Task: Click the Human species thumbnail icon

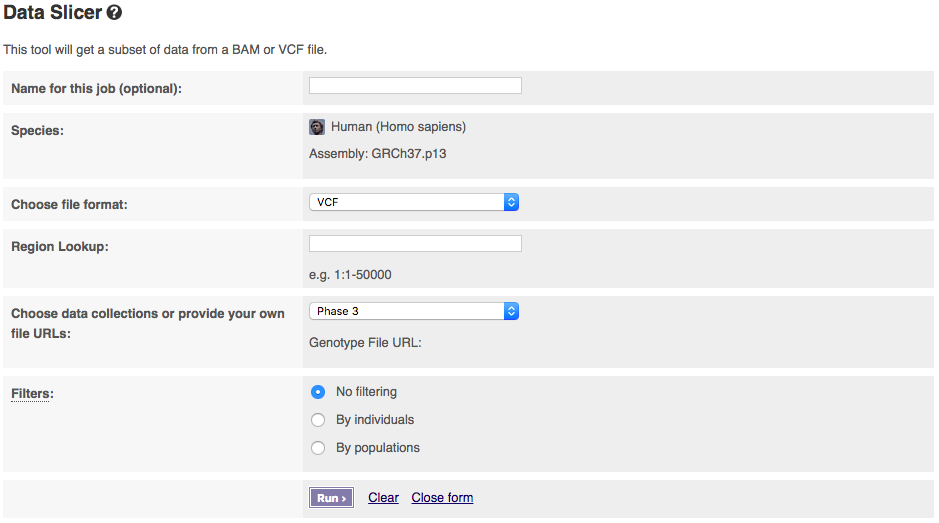Action: (x=317, y=127)
